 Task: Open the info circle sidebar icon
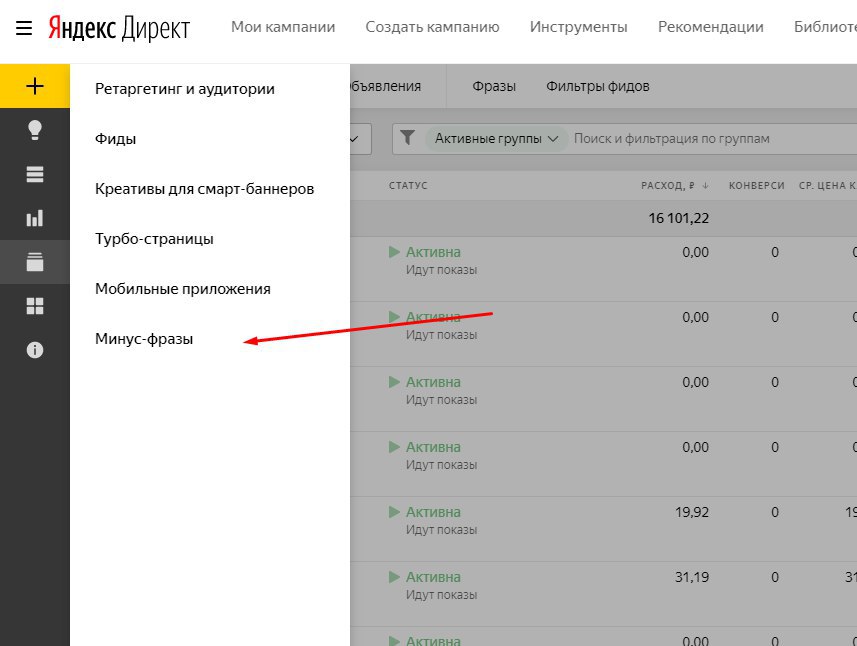click(35, 350)
